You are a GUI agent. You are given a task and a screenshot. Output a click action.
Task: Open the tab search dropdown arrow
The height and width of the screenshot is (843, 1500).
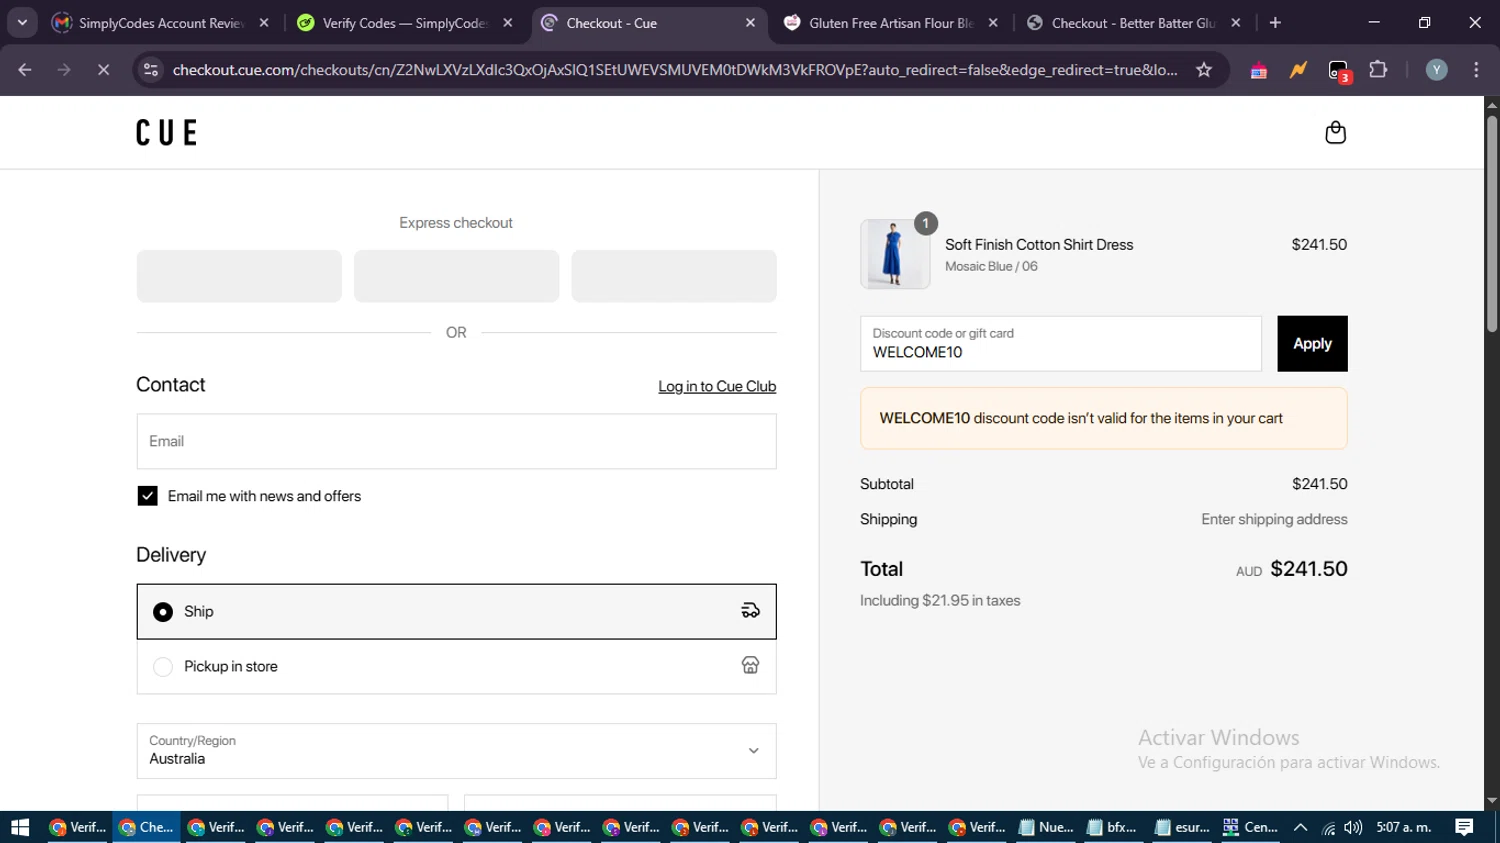point(22,23)
